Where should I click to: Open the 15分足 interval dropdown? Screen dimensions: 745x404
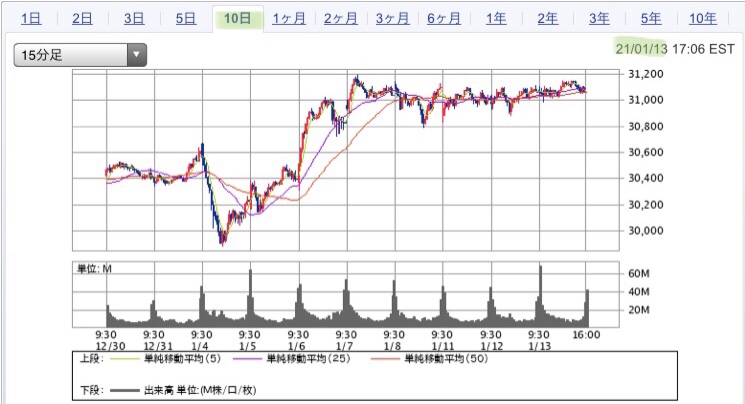80,55
